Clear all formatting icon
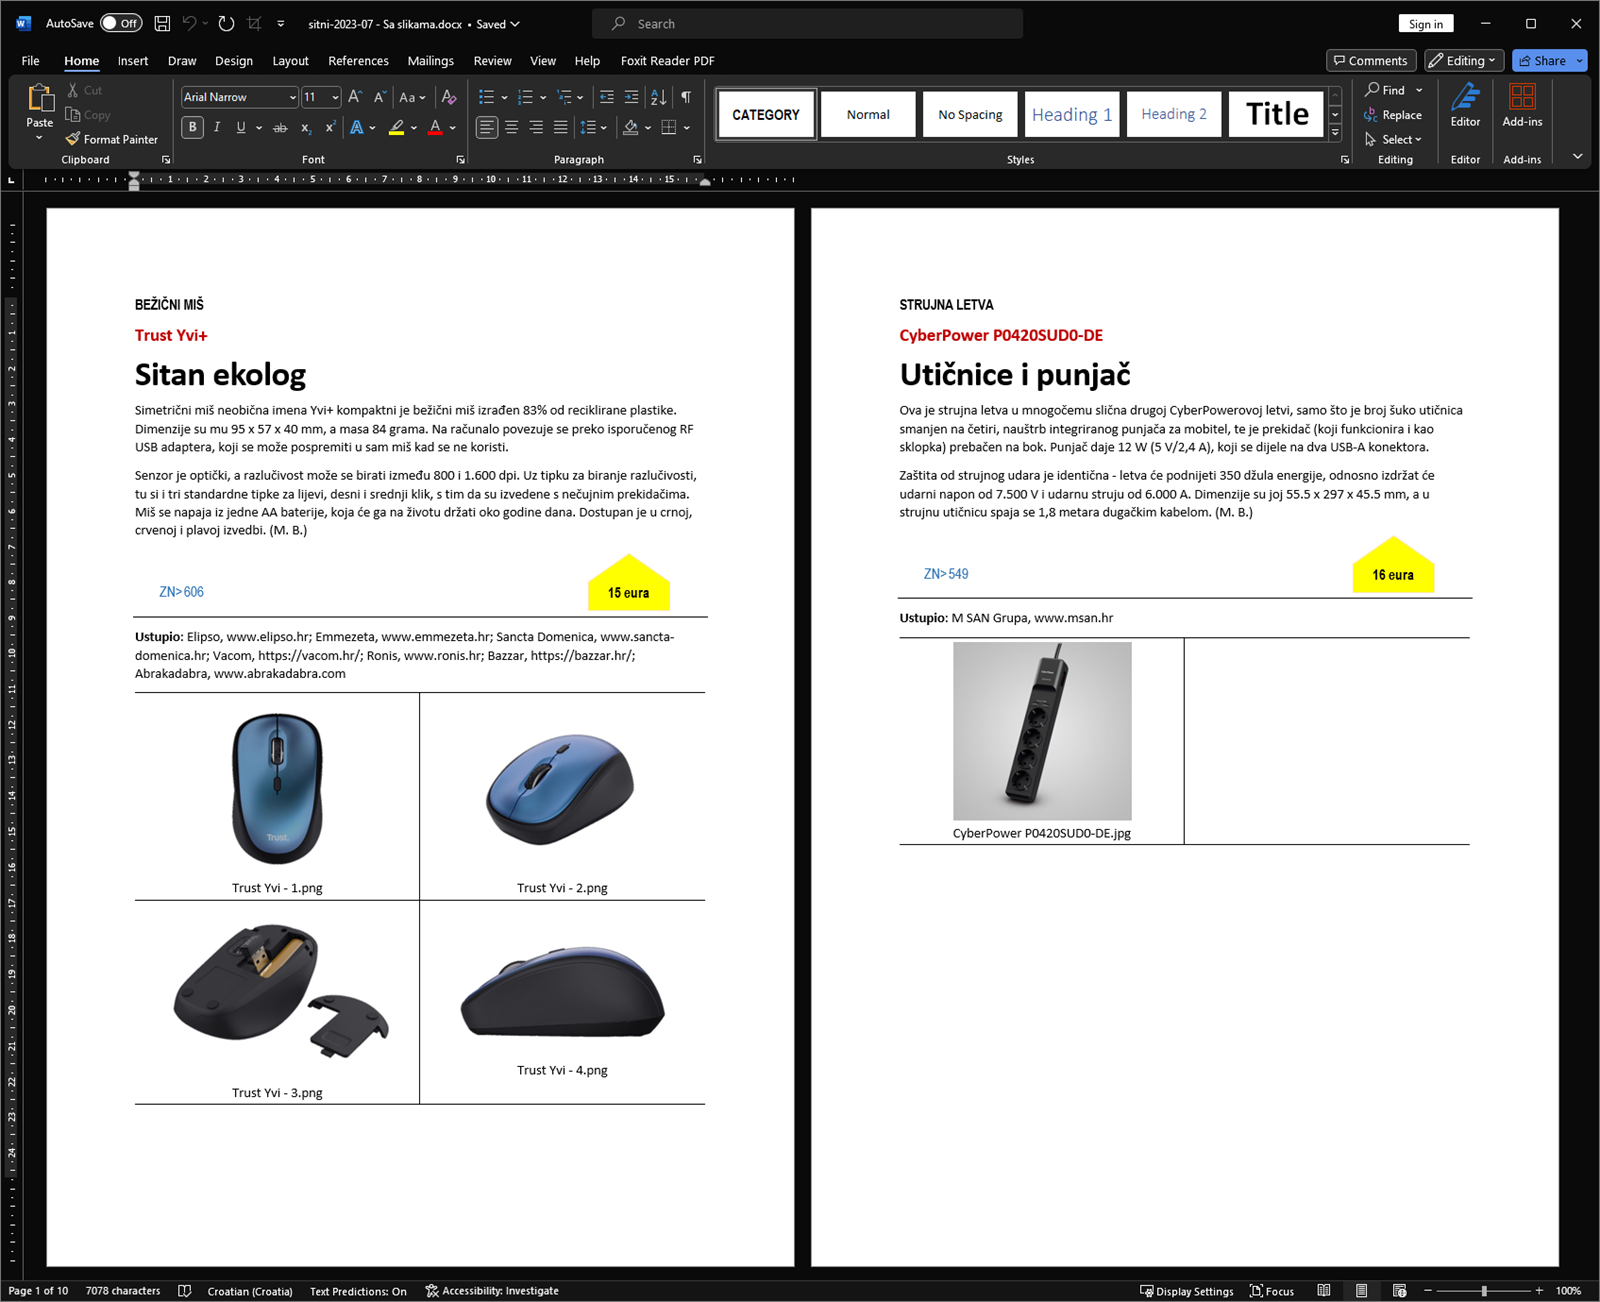 point(449,97)
